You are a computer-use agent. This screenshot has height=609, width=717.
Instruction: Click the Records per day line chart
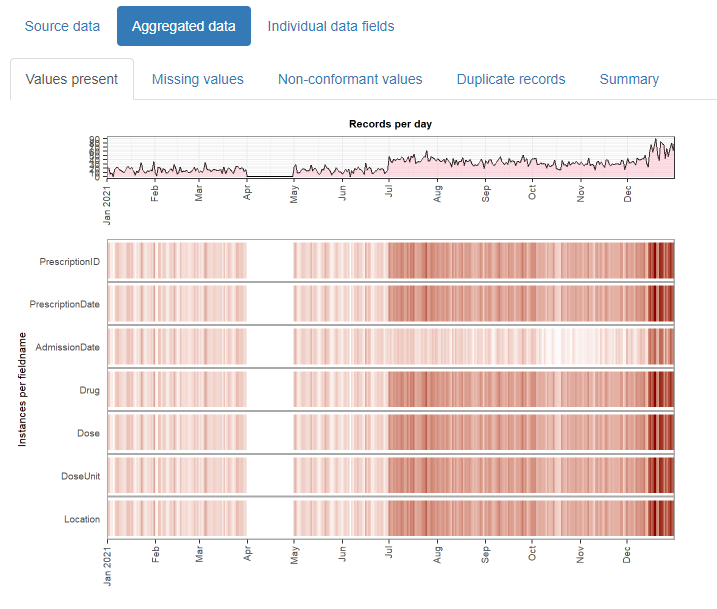pos(391,157)
